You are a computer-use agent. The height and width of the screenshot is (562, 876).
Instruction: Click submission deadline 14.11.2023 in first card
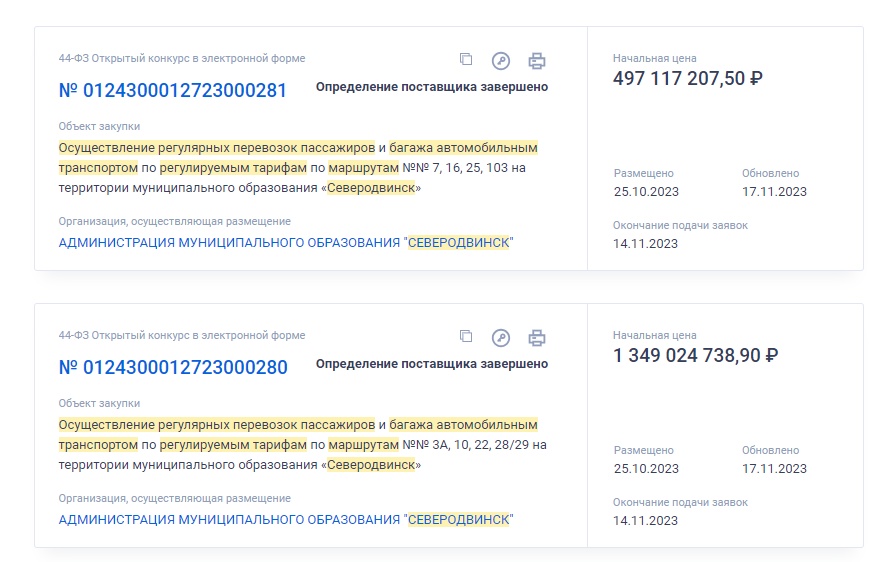645,244
